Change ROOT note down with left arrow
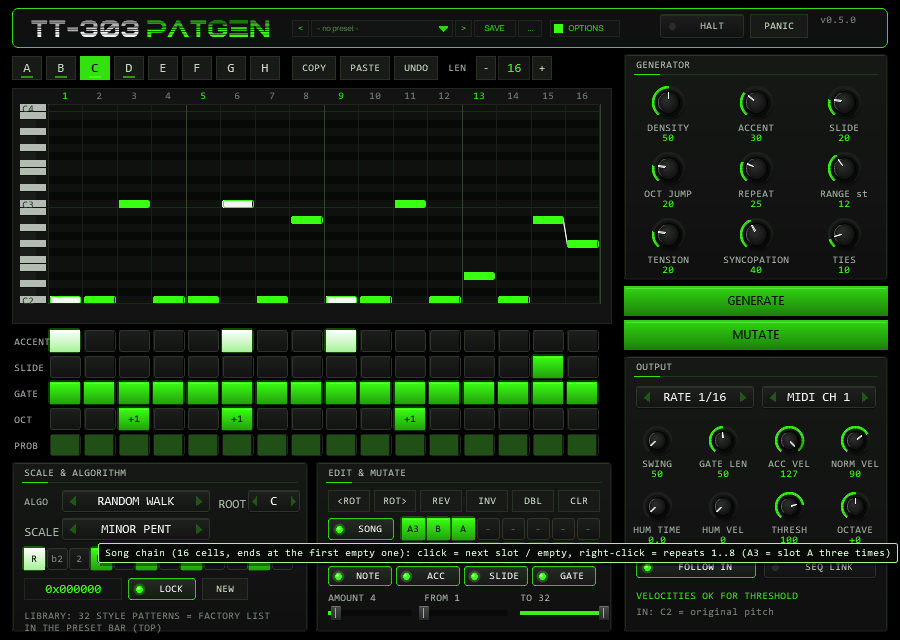Screen dimensions: 900x640 tap(255, 501)
